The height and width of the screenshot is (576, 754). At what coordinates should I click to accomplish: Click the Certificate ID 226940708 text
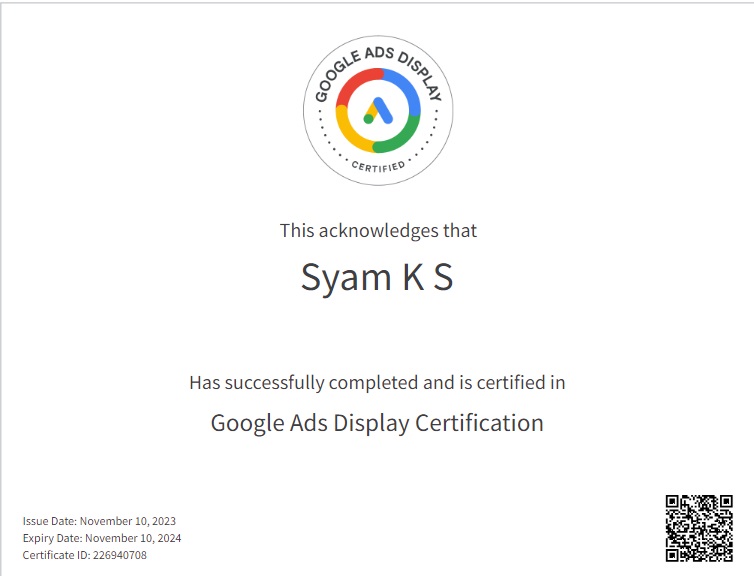click(x=84, y=555)
